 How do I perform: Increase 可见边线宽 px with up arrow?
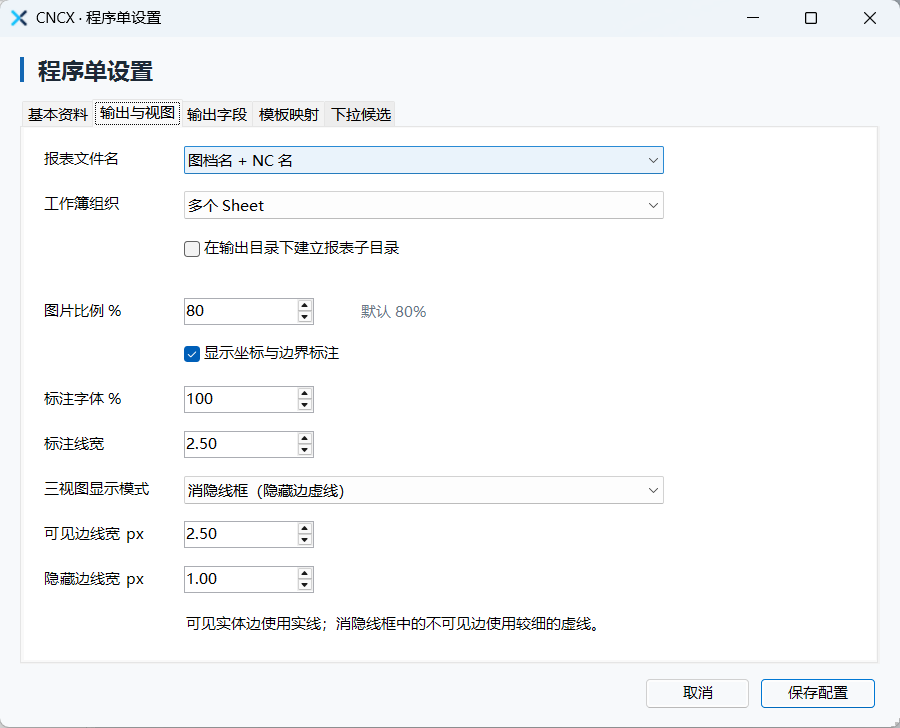(x=305, y=528)
